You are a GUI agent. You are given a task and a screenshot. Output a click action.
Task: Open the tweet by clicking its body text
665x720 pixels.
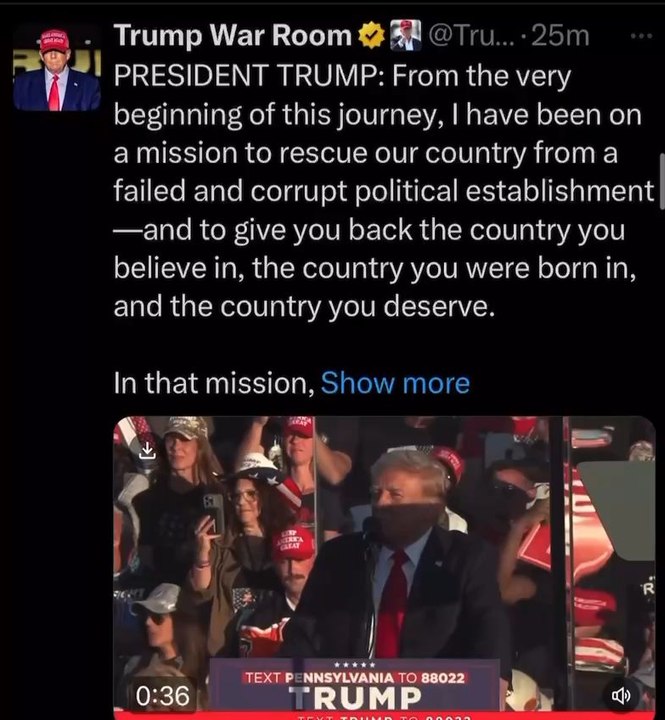tap(384, 191)
